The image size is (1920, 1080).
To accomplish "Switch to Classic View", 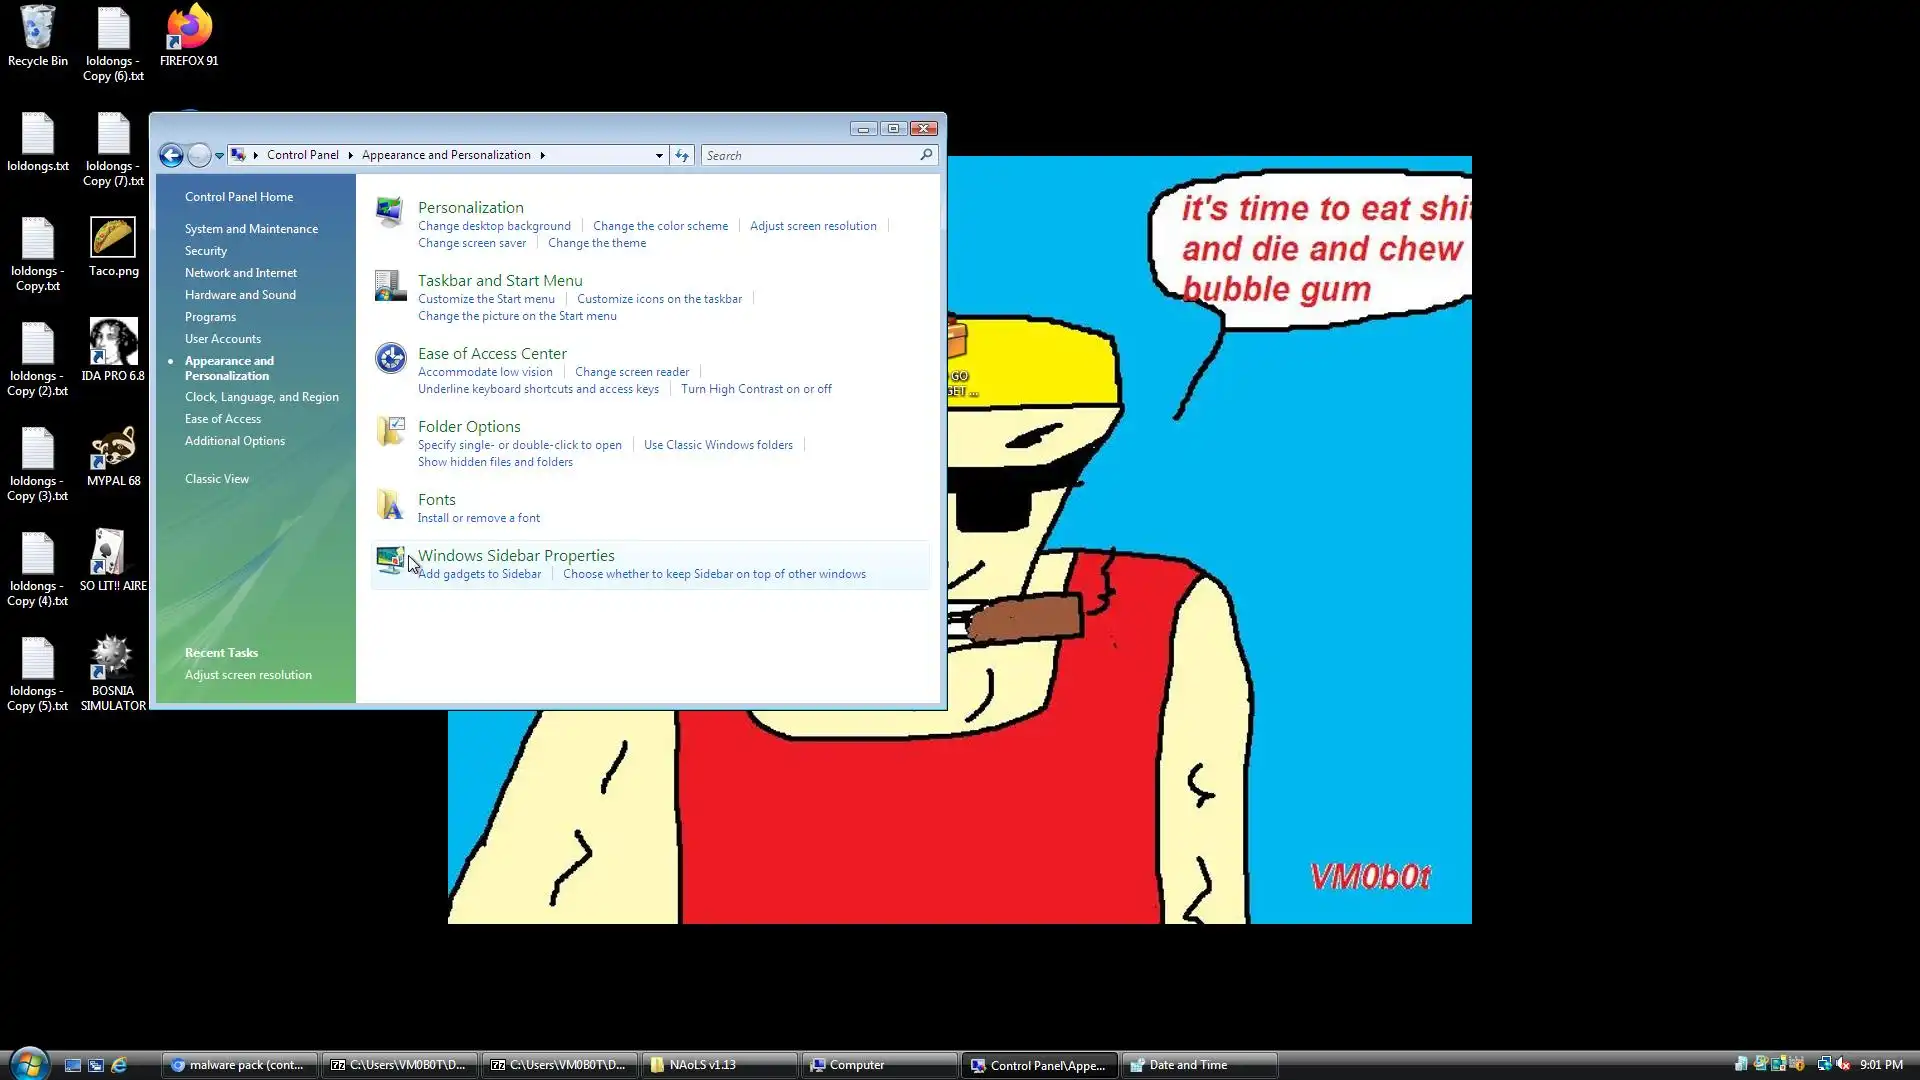I will point(217,479).
